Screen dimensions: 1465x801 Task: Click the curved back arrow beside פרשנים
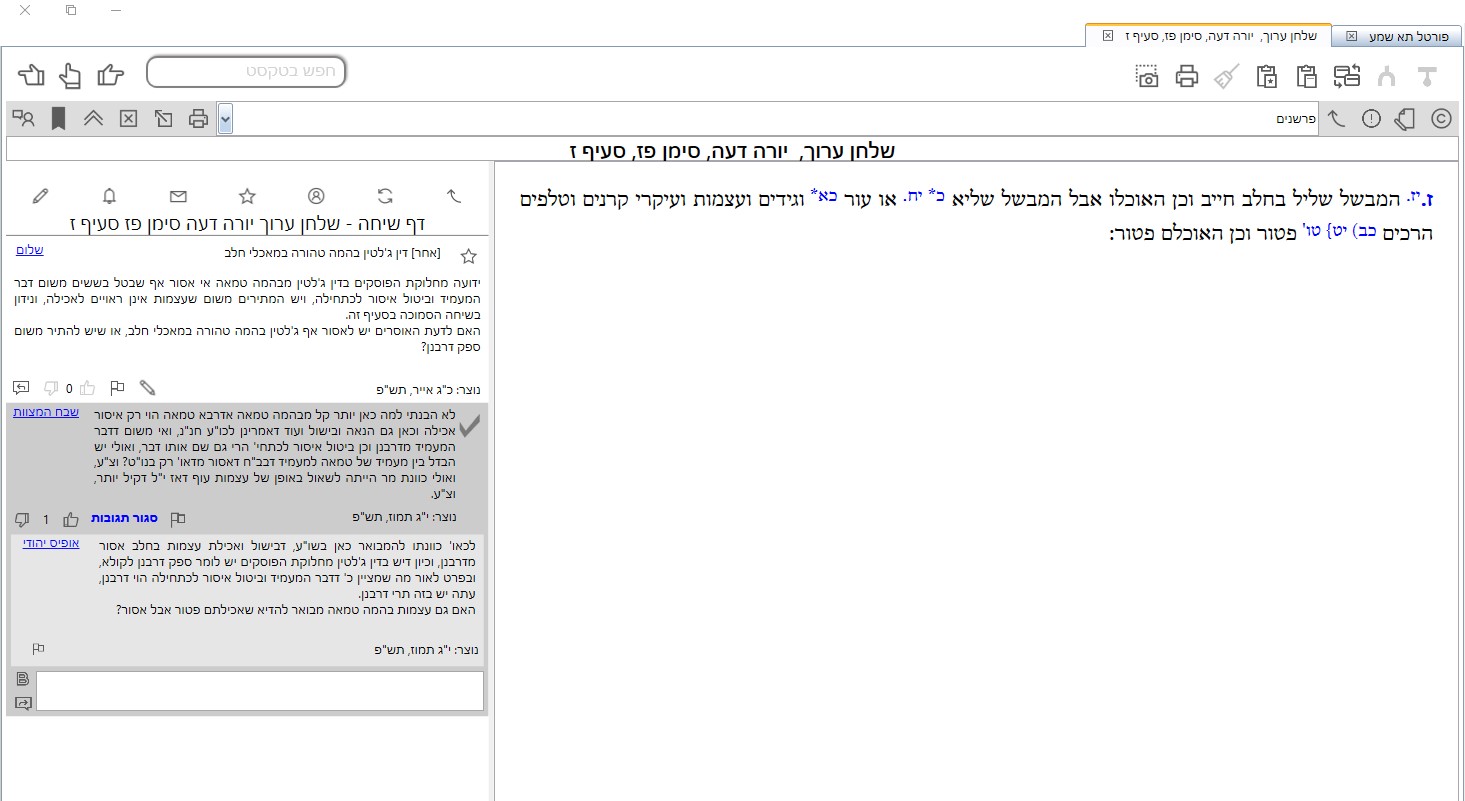(x=1337, y=119)
